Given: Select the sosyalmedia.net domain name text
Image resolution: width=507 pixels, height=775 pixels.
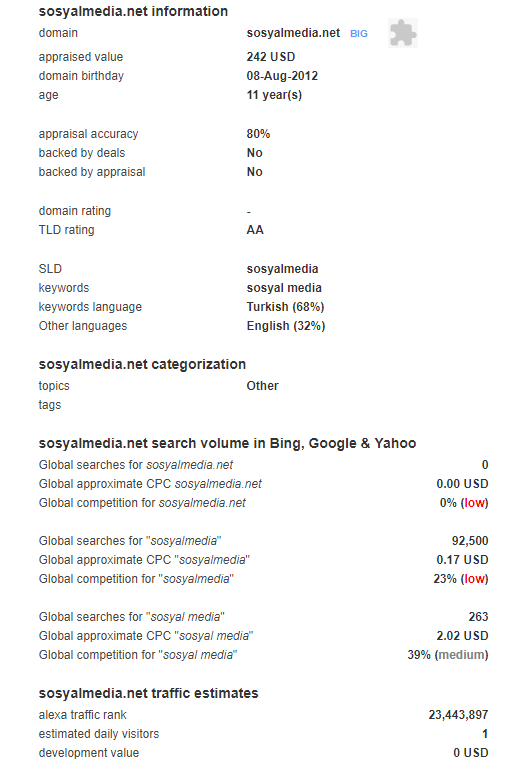Looking at the screenshot, I should pyautogui.click(x=293, y=33).
